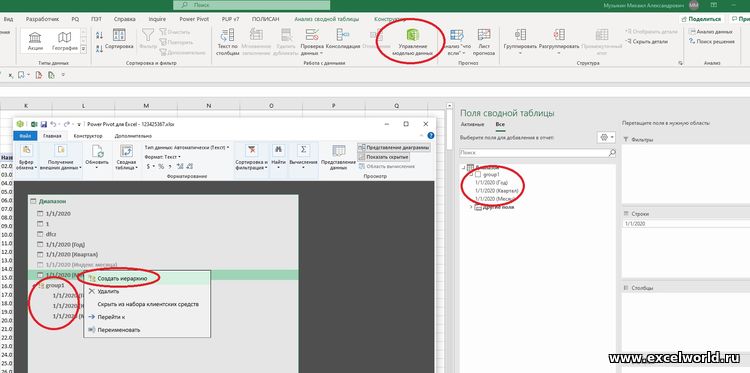Click Анализ данных button

pos(711,32)
